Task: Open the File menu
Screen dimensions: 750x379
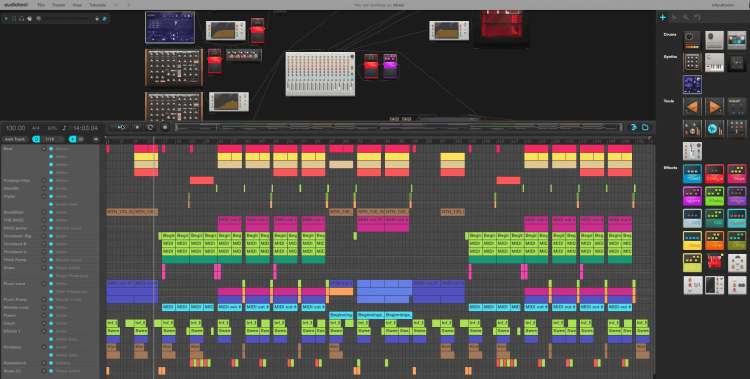Action: 41,5
